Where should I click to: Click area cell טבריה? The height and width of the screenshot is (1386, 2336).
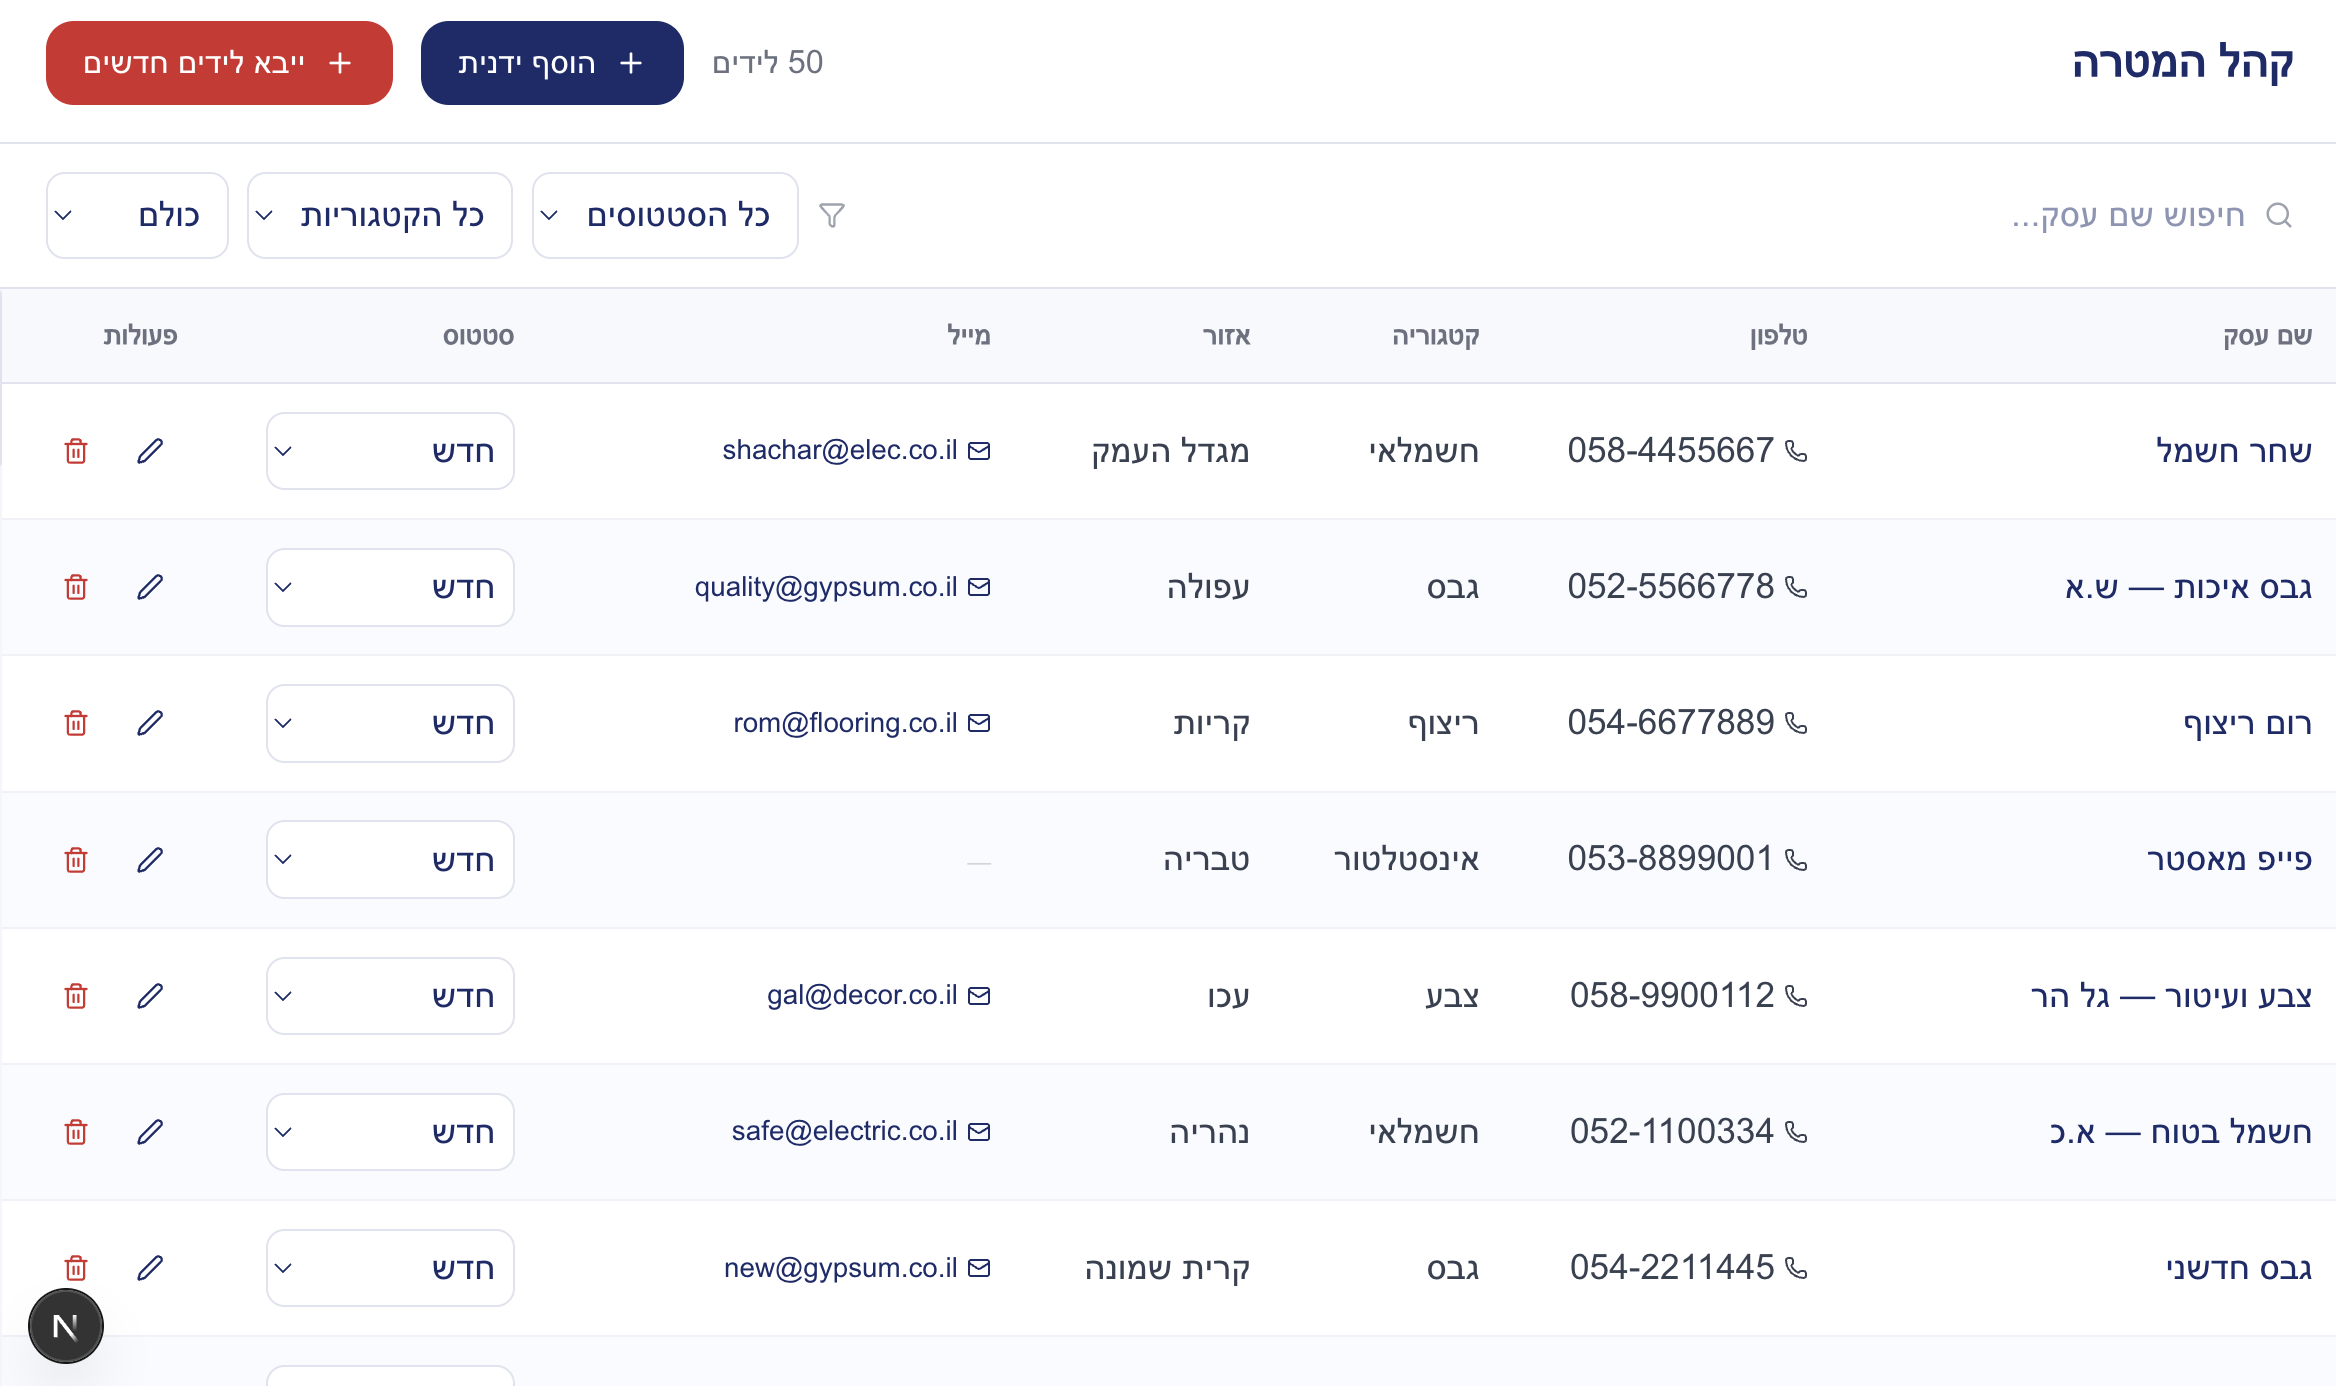tap(1206, 860)
